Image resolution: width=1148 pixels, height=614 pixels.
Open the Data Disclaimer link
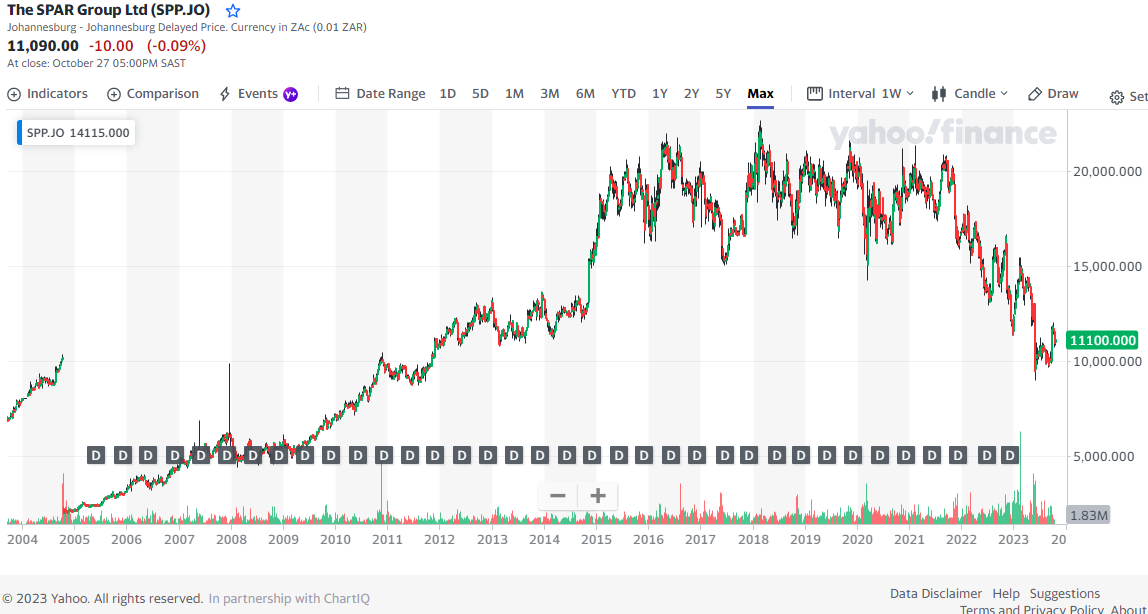coord(936,594)
